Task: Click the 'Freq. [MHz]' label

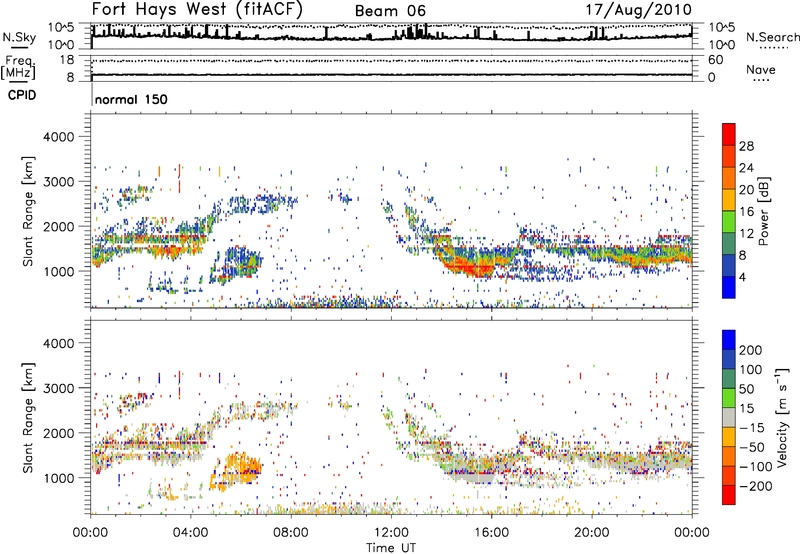Action: (x=18, y=68)
